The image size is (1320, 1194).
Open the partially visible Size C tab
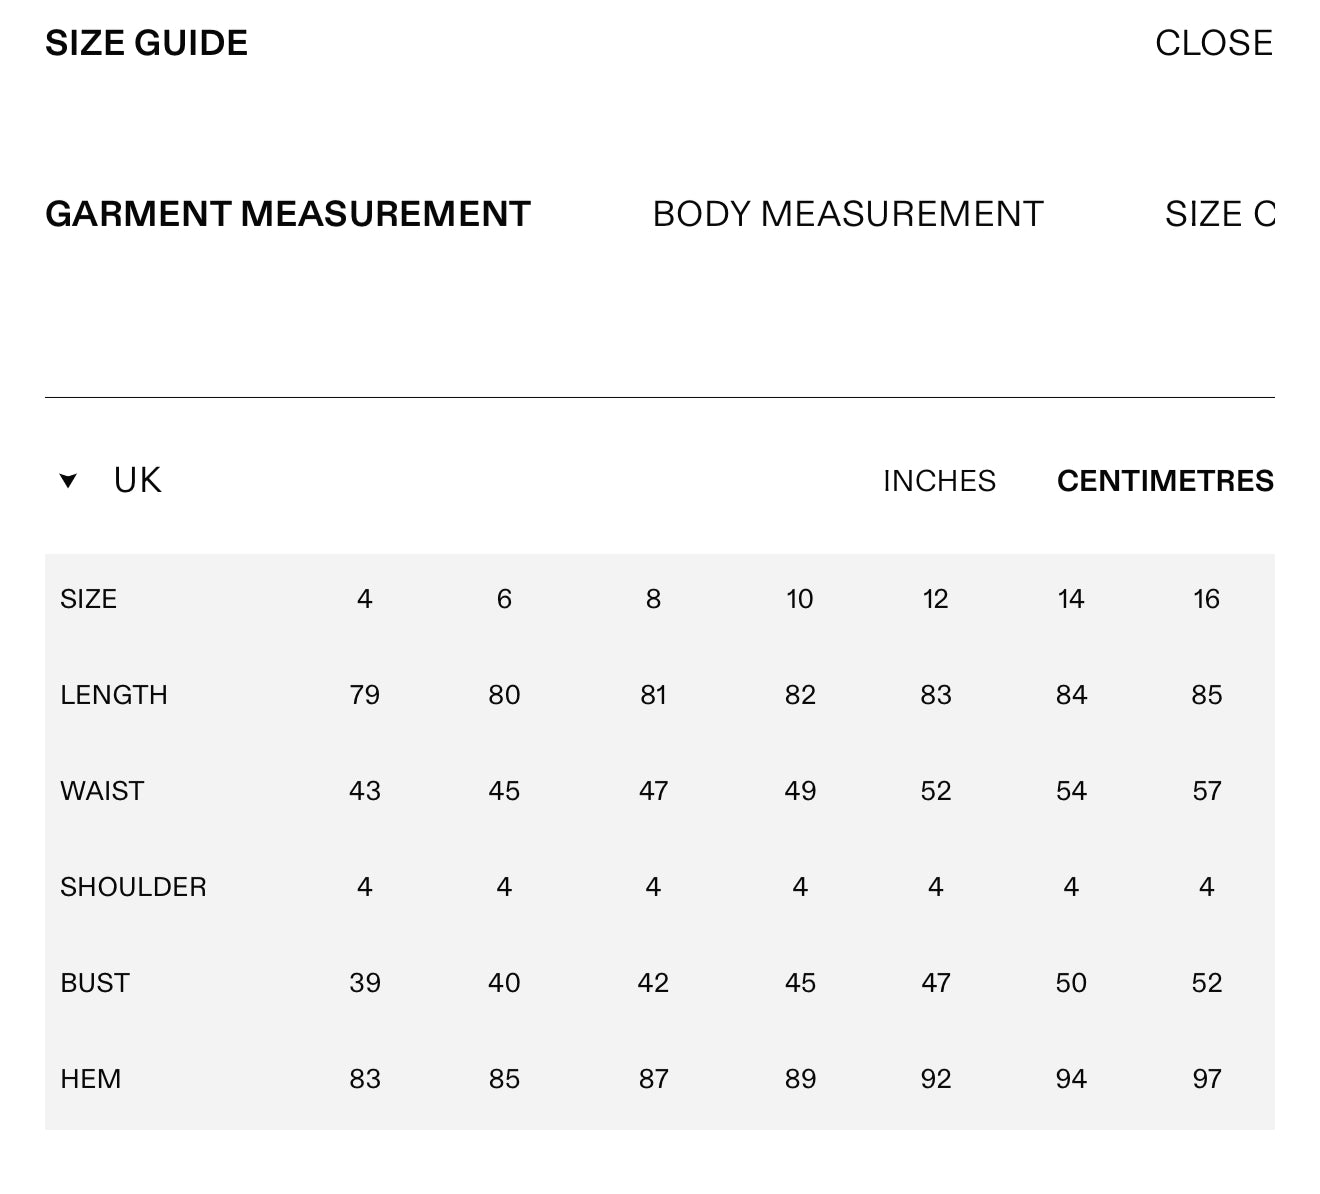click(x=1219, y=214)
